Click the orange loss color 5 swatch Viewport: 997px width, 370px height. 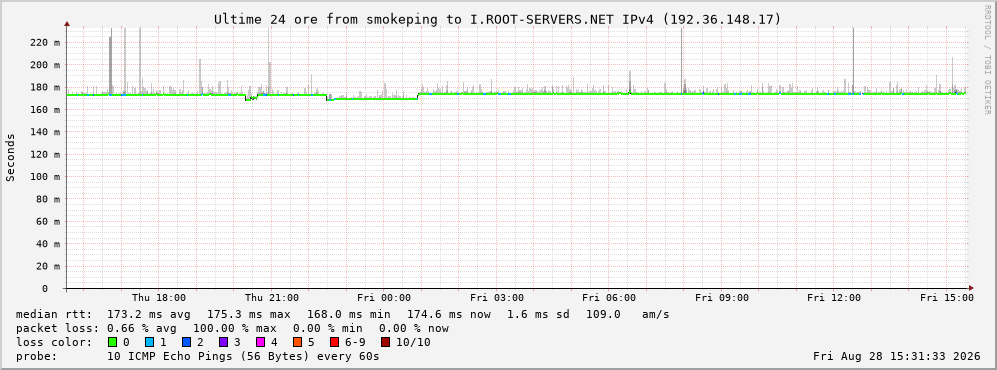coord(298,343)
